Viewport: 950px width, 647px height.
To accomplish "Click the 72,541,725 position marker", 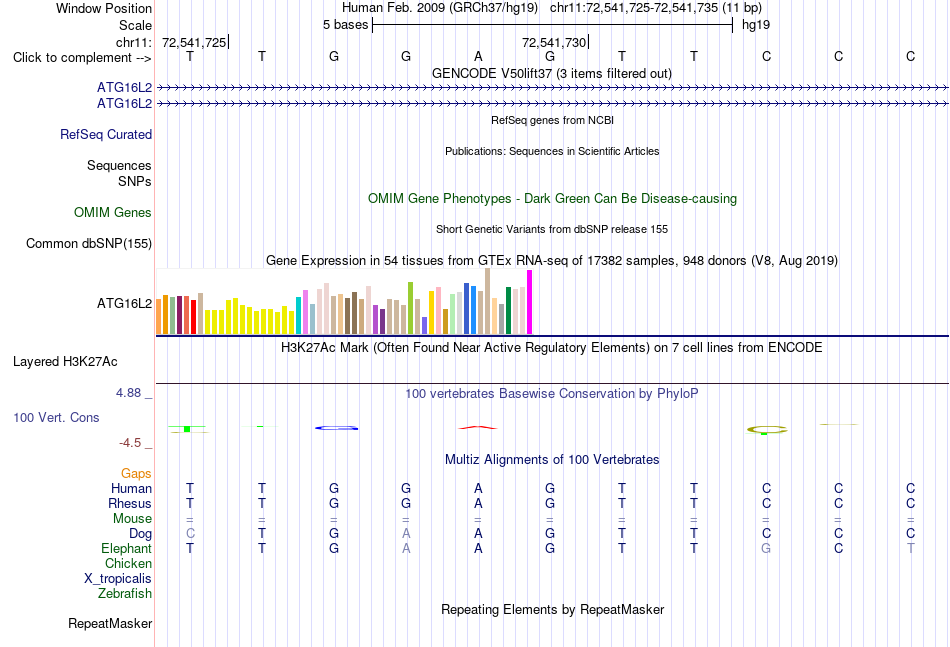I will click(x=194, y=42).
